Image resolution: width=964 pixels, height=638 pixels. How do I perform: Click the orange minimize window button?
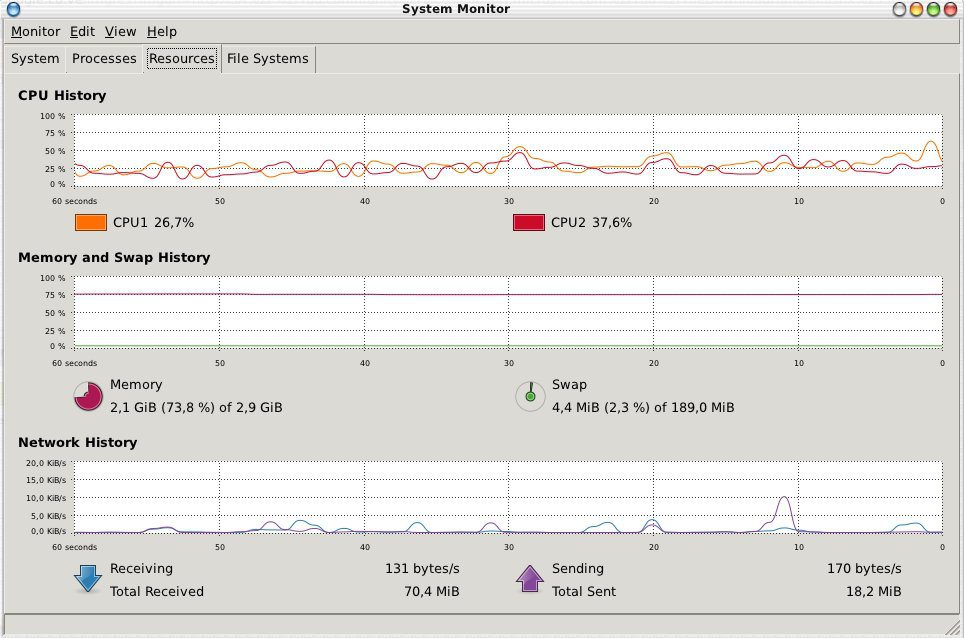916,9
